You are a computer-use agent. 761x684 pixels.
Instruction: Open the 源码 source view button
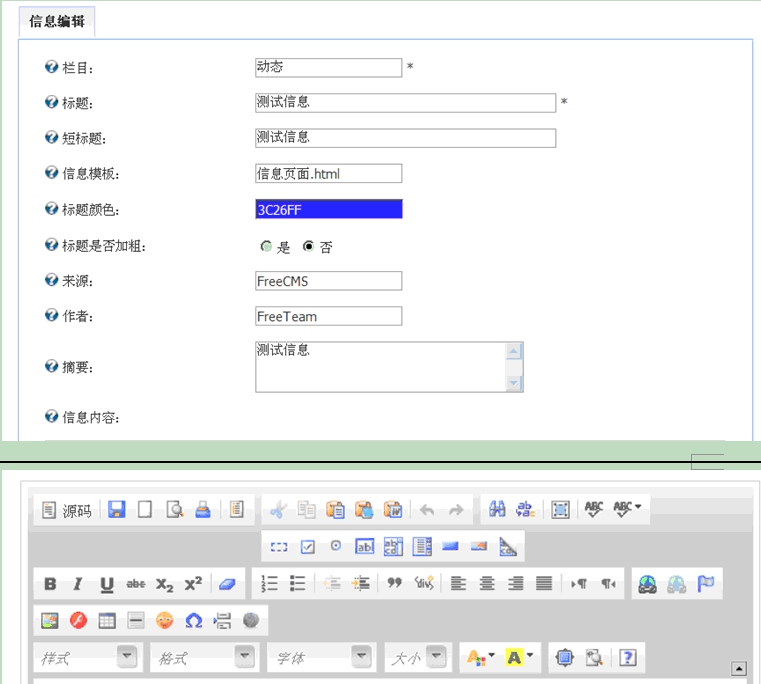pos(67,510)
